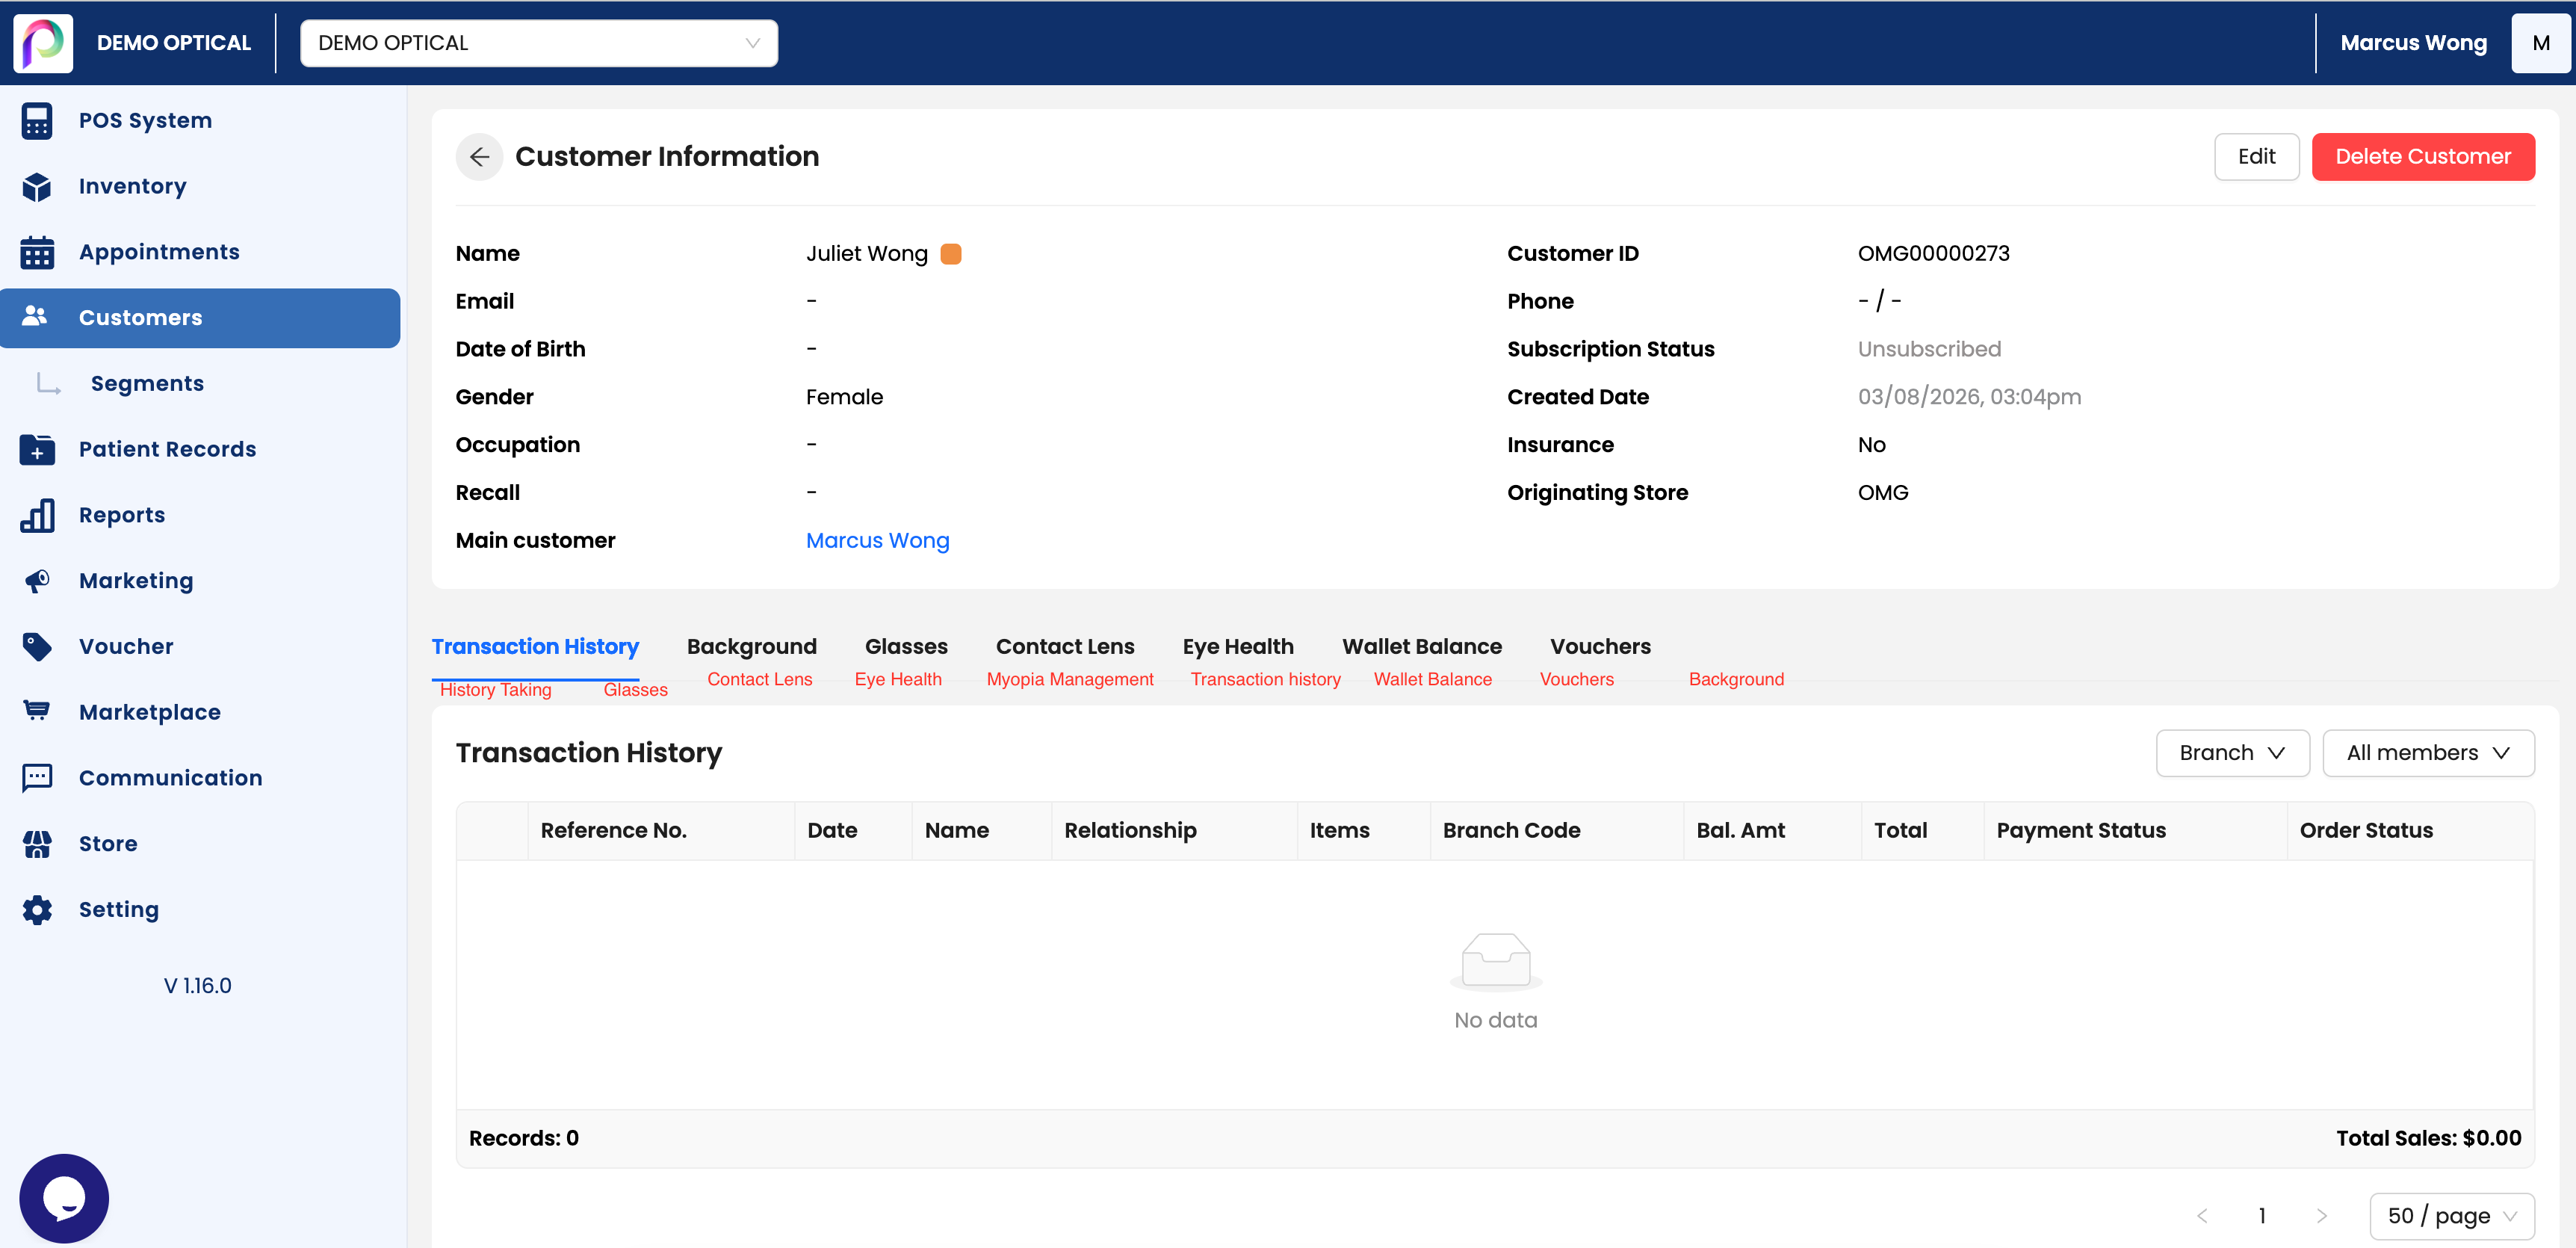Open the Appointments menu item

(x=200, y=252)
